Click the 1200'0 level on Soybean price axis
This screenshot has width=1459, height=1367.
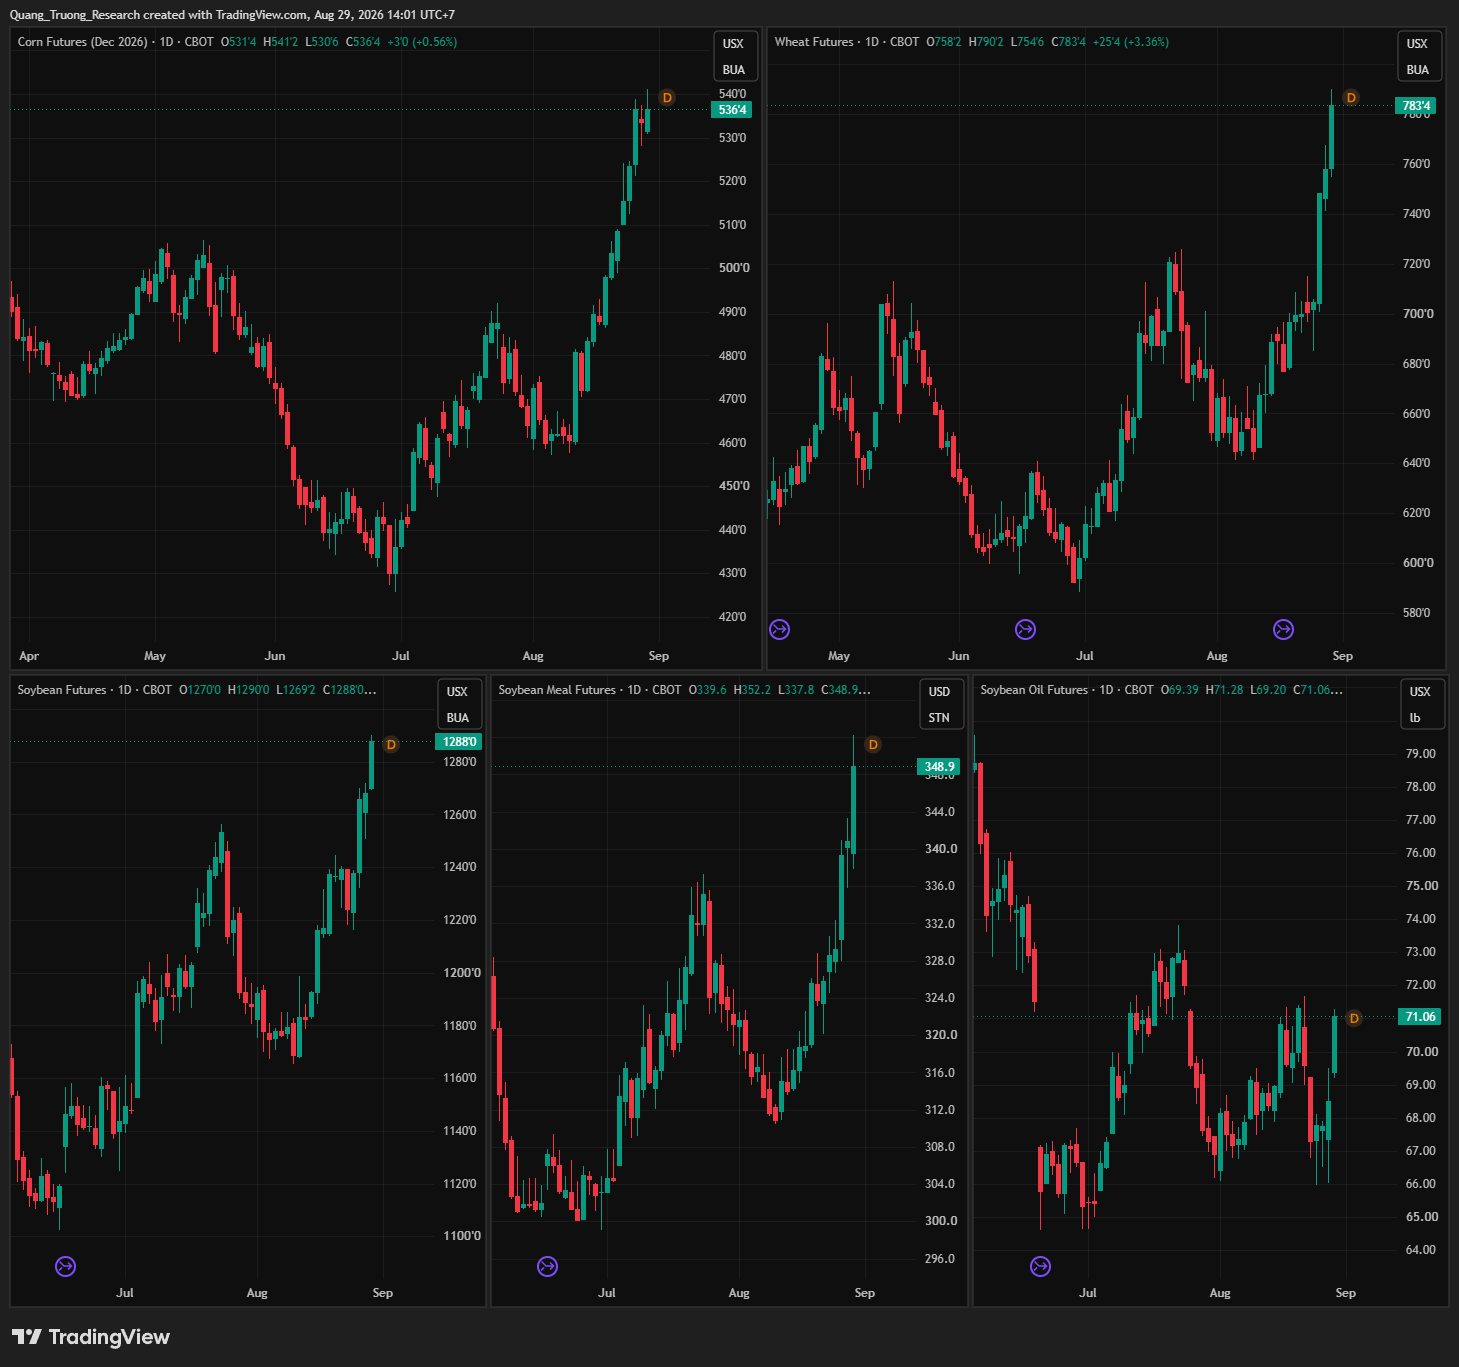click(x=462, y=973)
